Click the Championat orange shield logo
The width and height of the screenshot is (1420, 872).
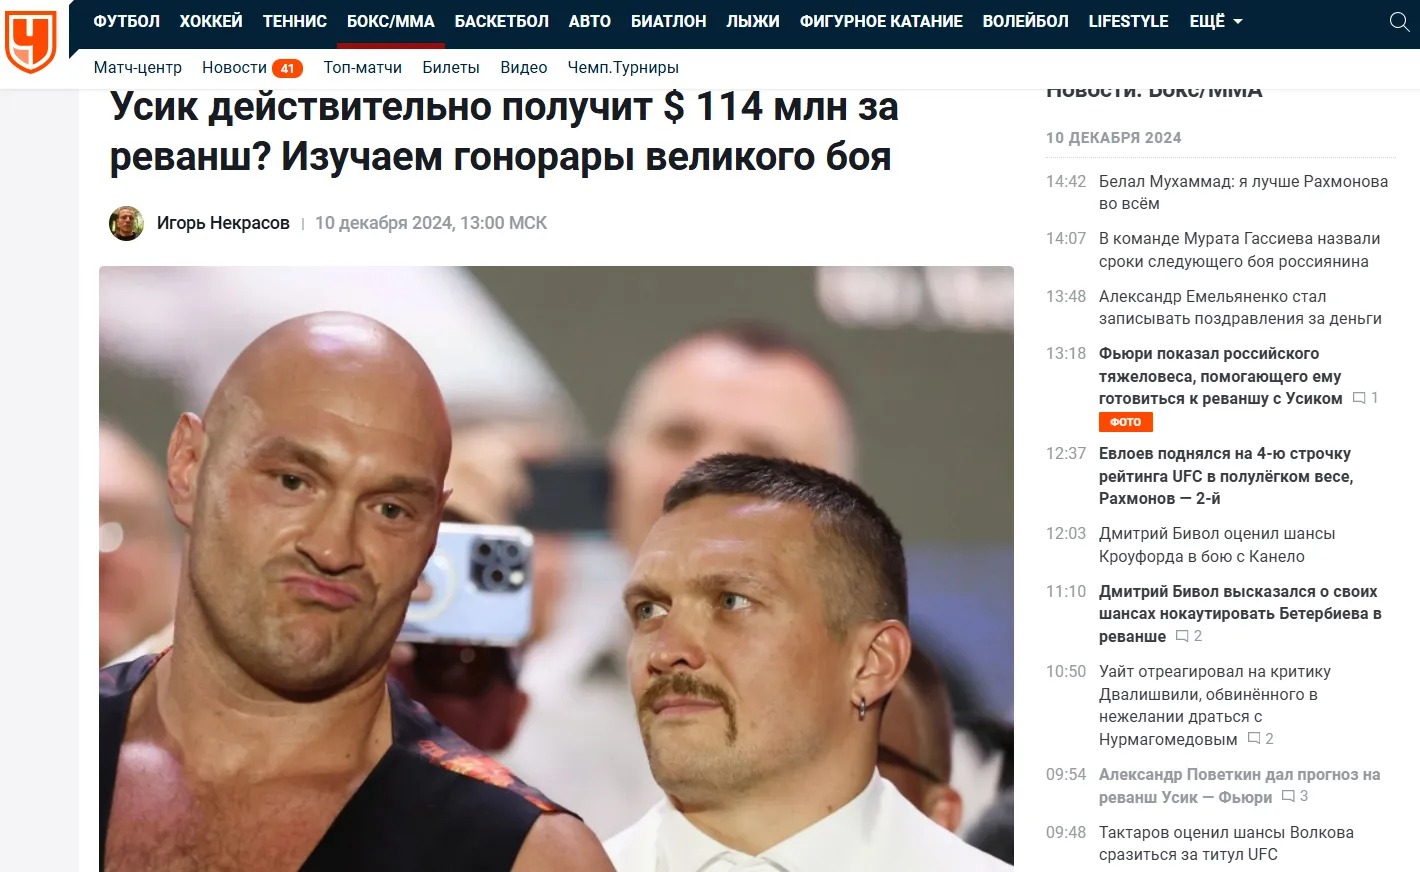pos(31,40)
